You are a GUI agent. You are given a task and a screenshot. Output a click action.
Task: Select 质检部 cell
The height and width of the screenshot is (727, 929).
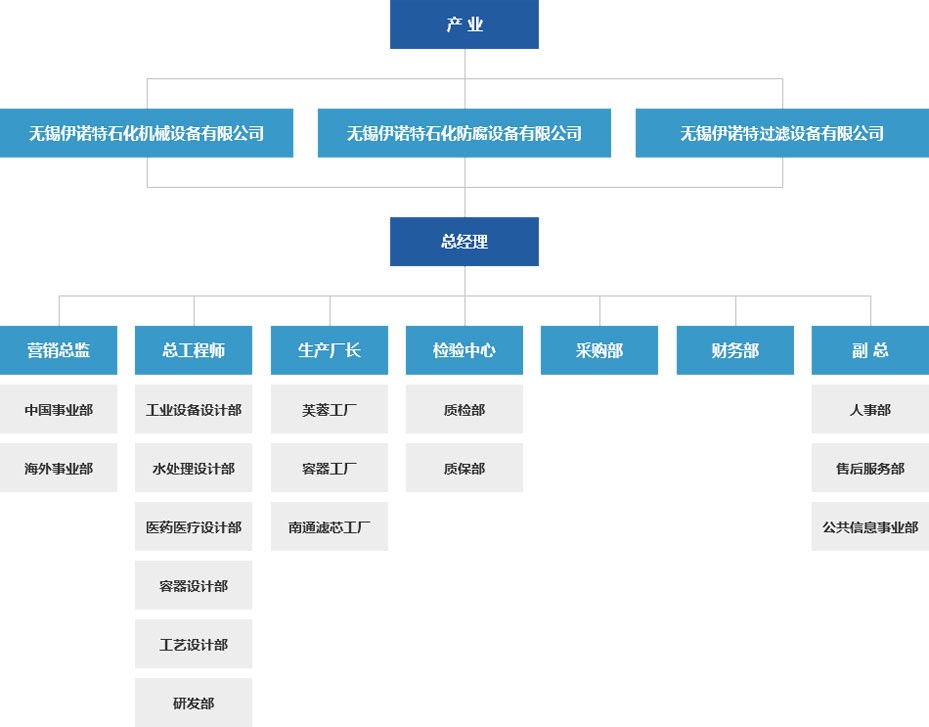(464, 409)
